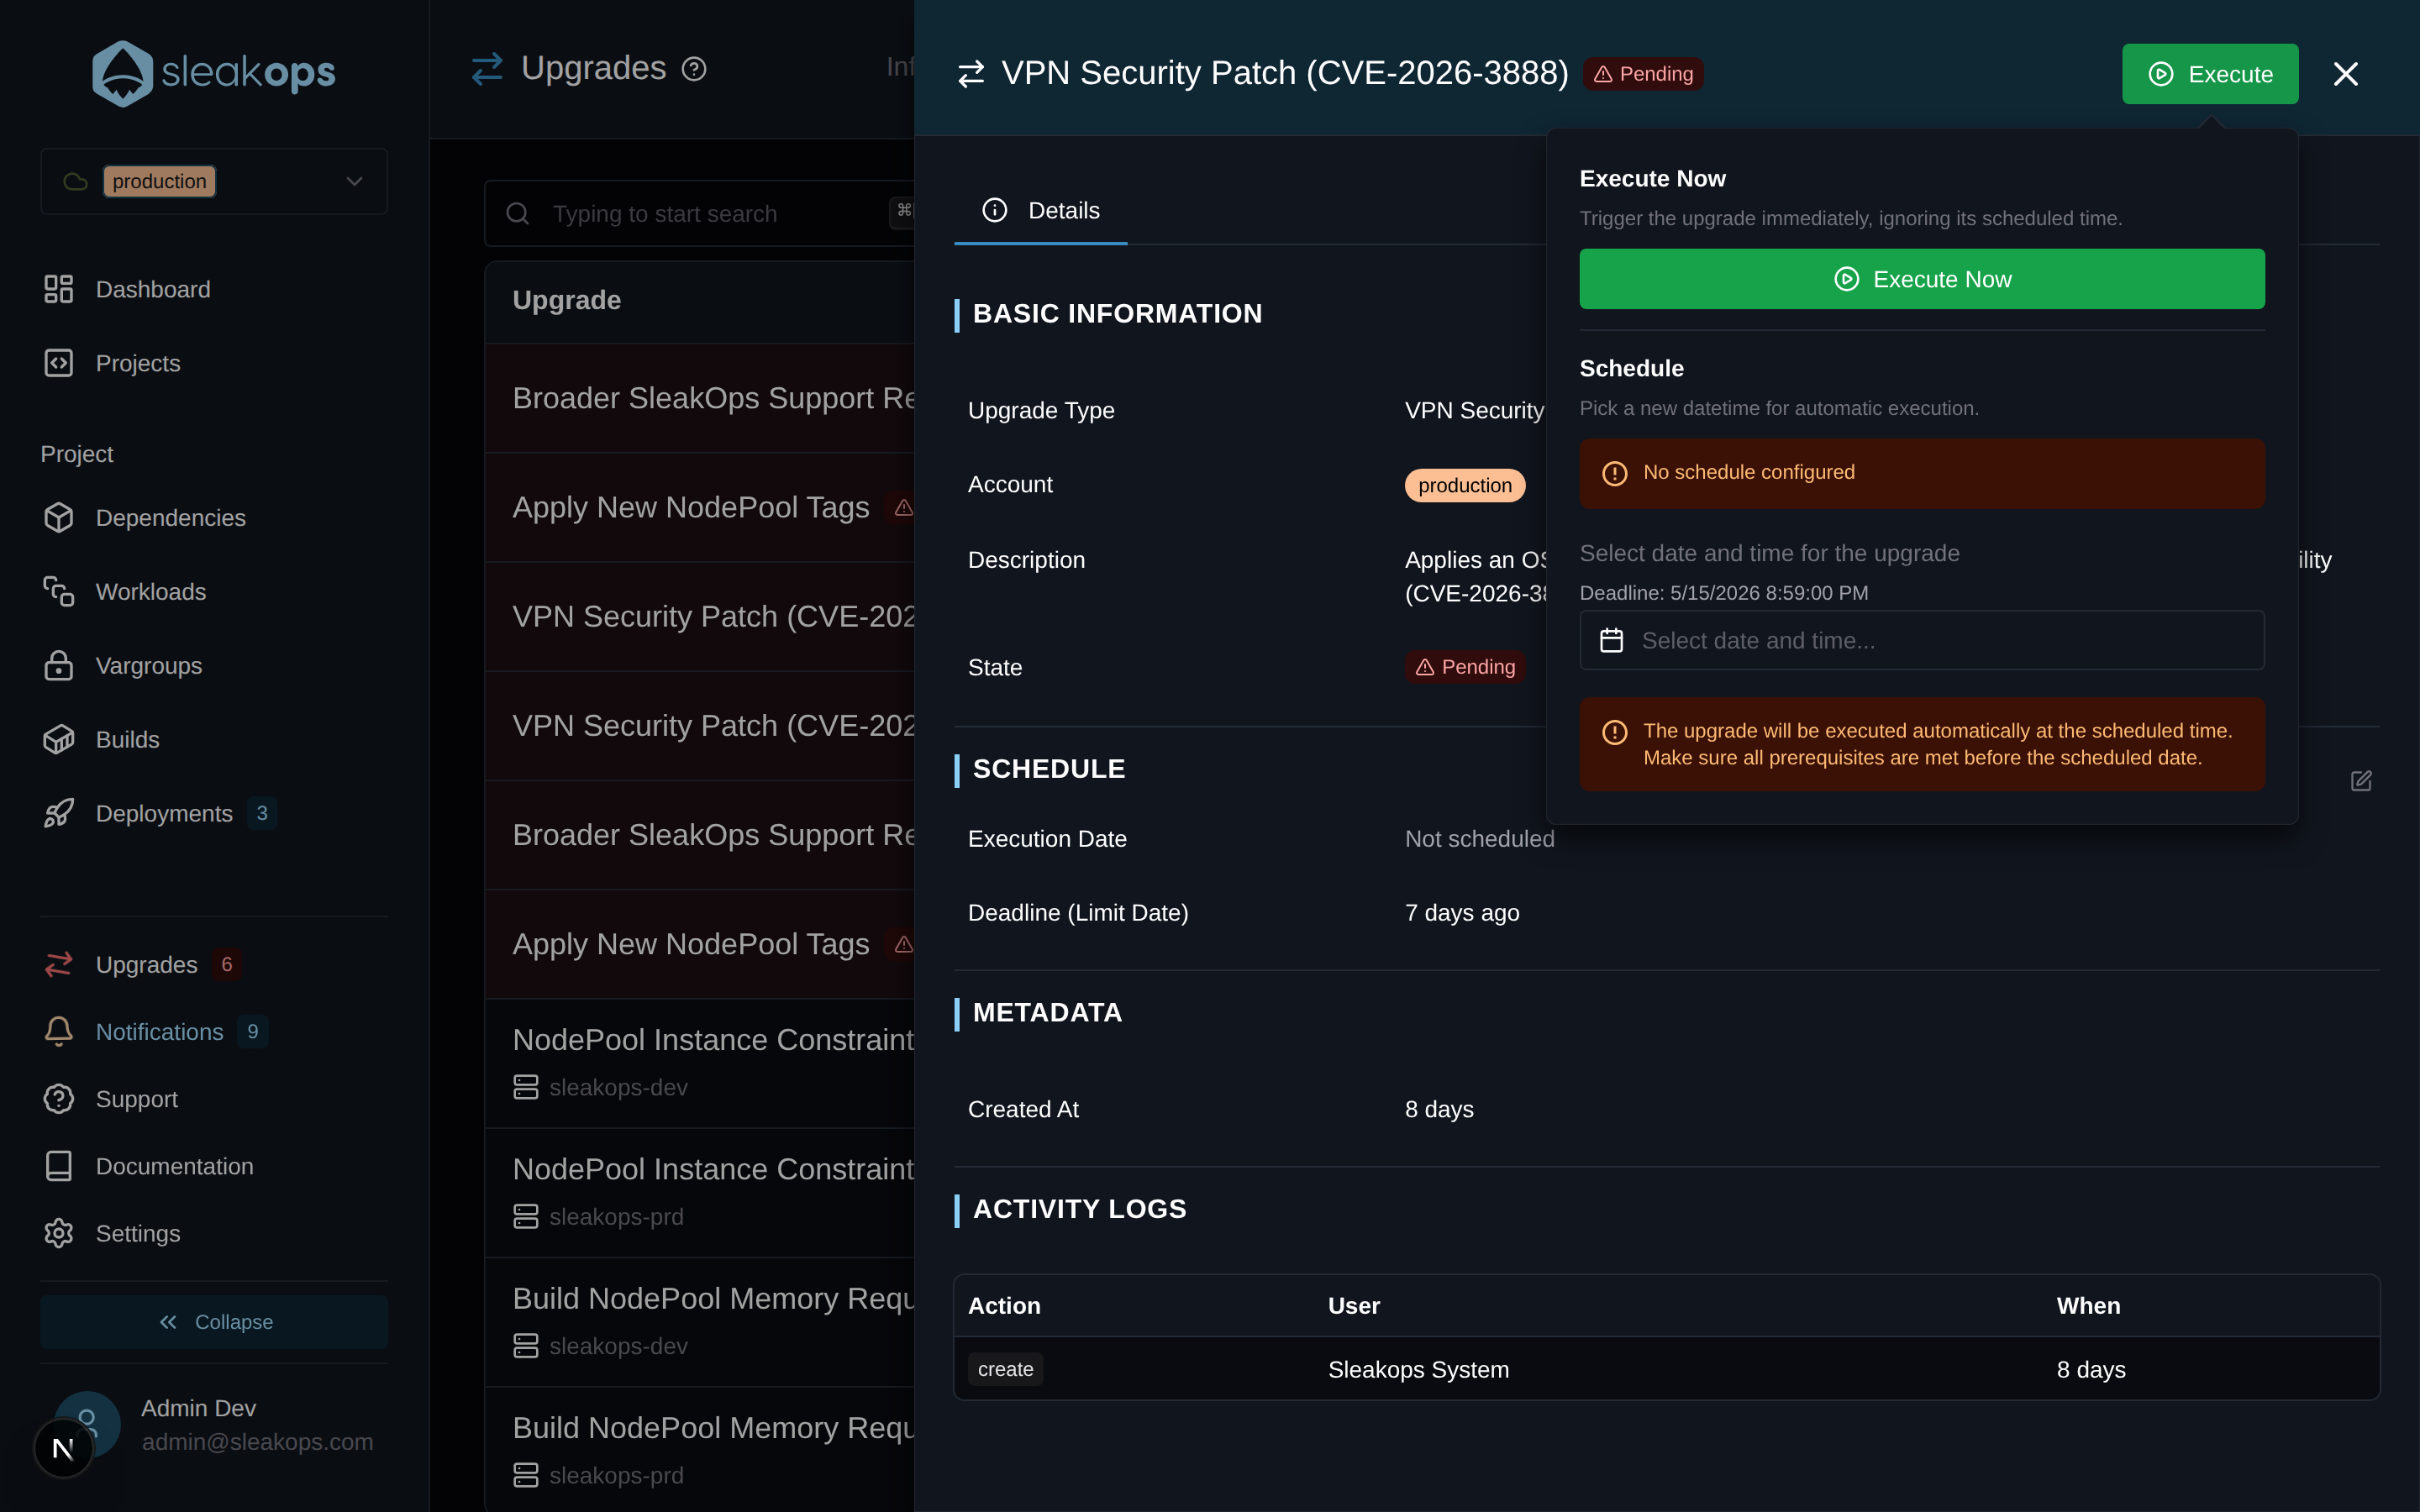Click the Notifications count badge 9
Screen dimensions: 2420x1512
tap(253, 1032)
